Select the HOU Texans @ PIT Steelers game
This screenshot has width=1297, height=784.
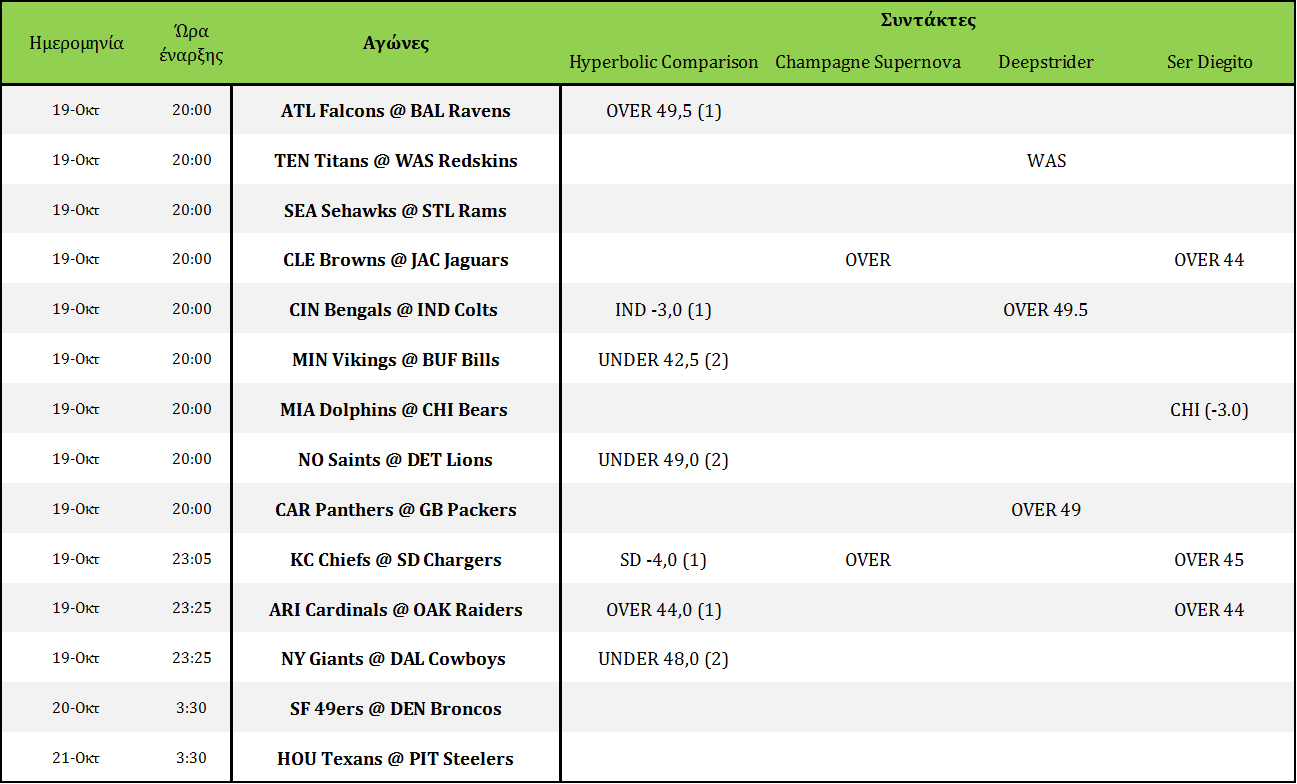396,759
